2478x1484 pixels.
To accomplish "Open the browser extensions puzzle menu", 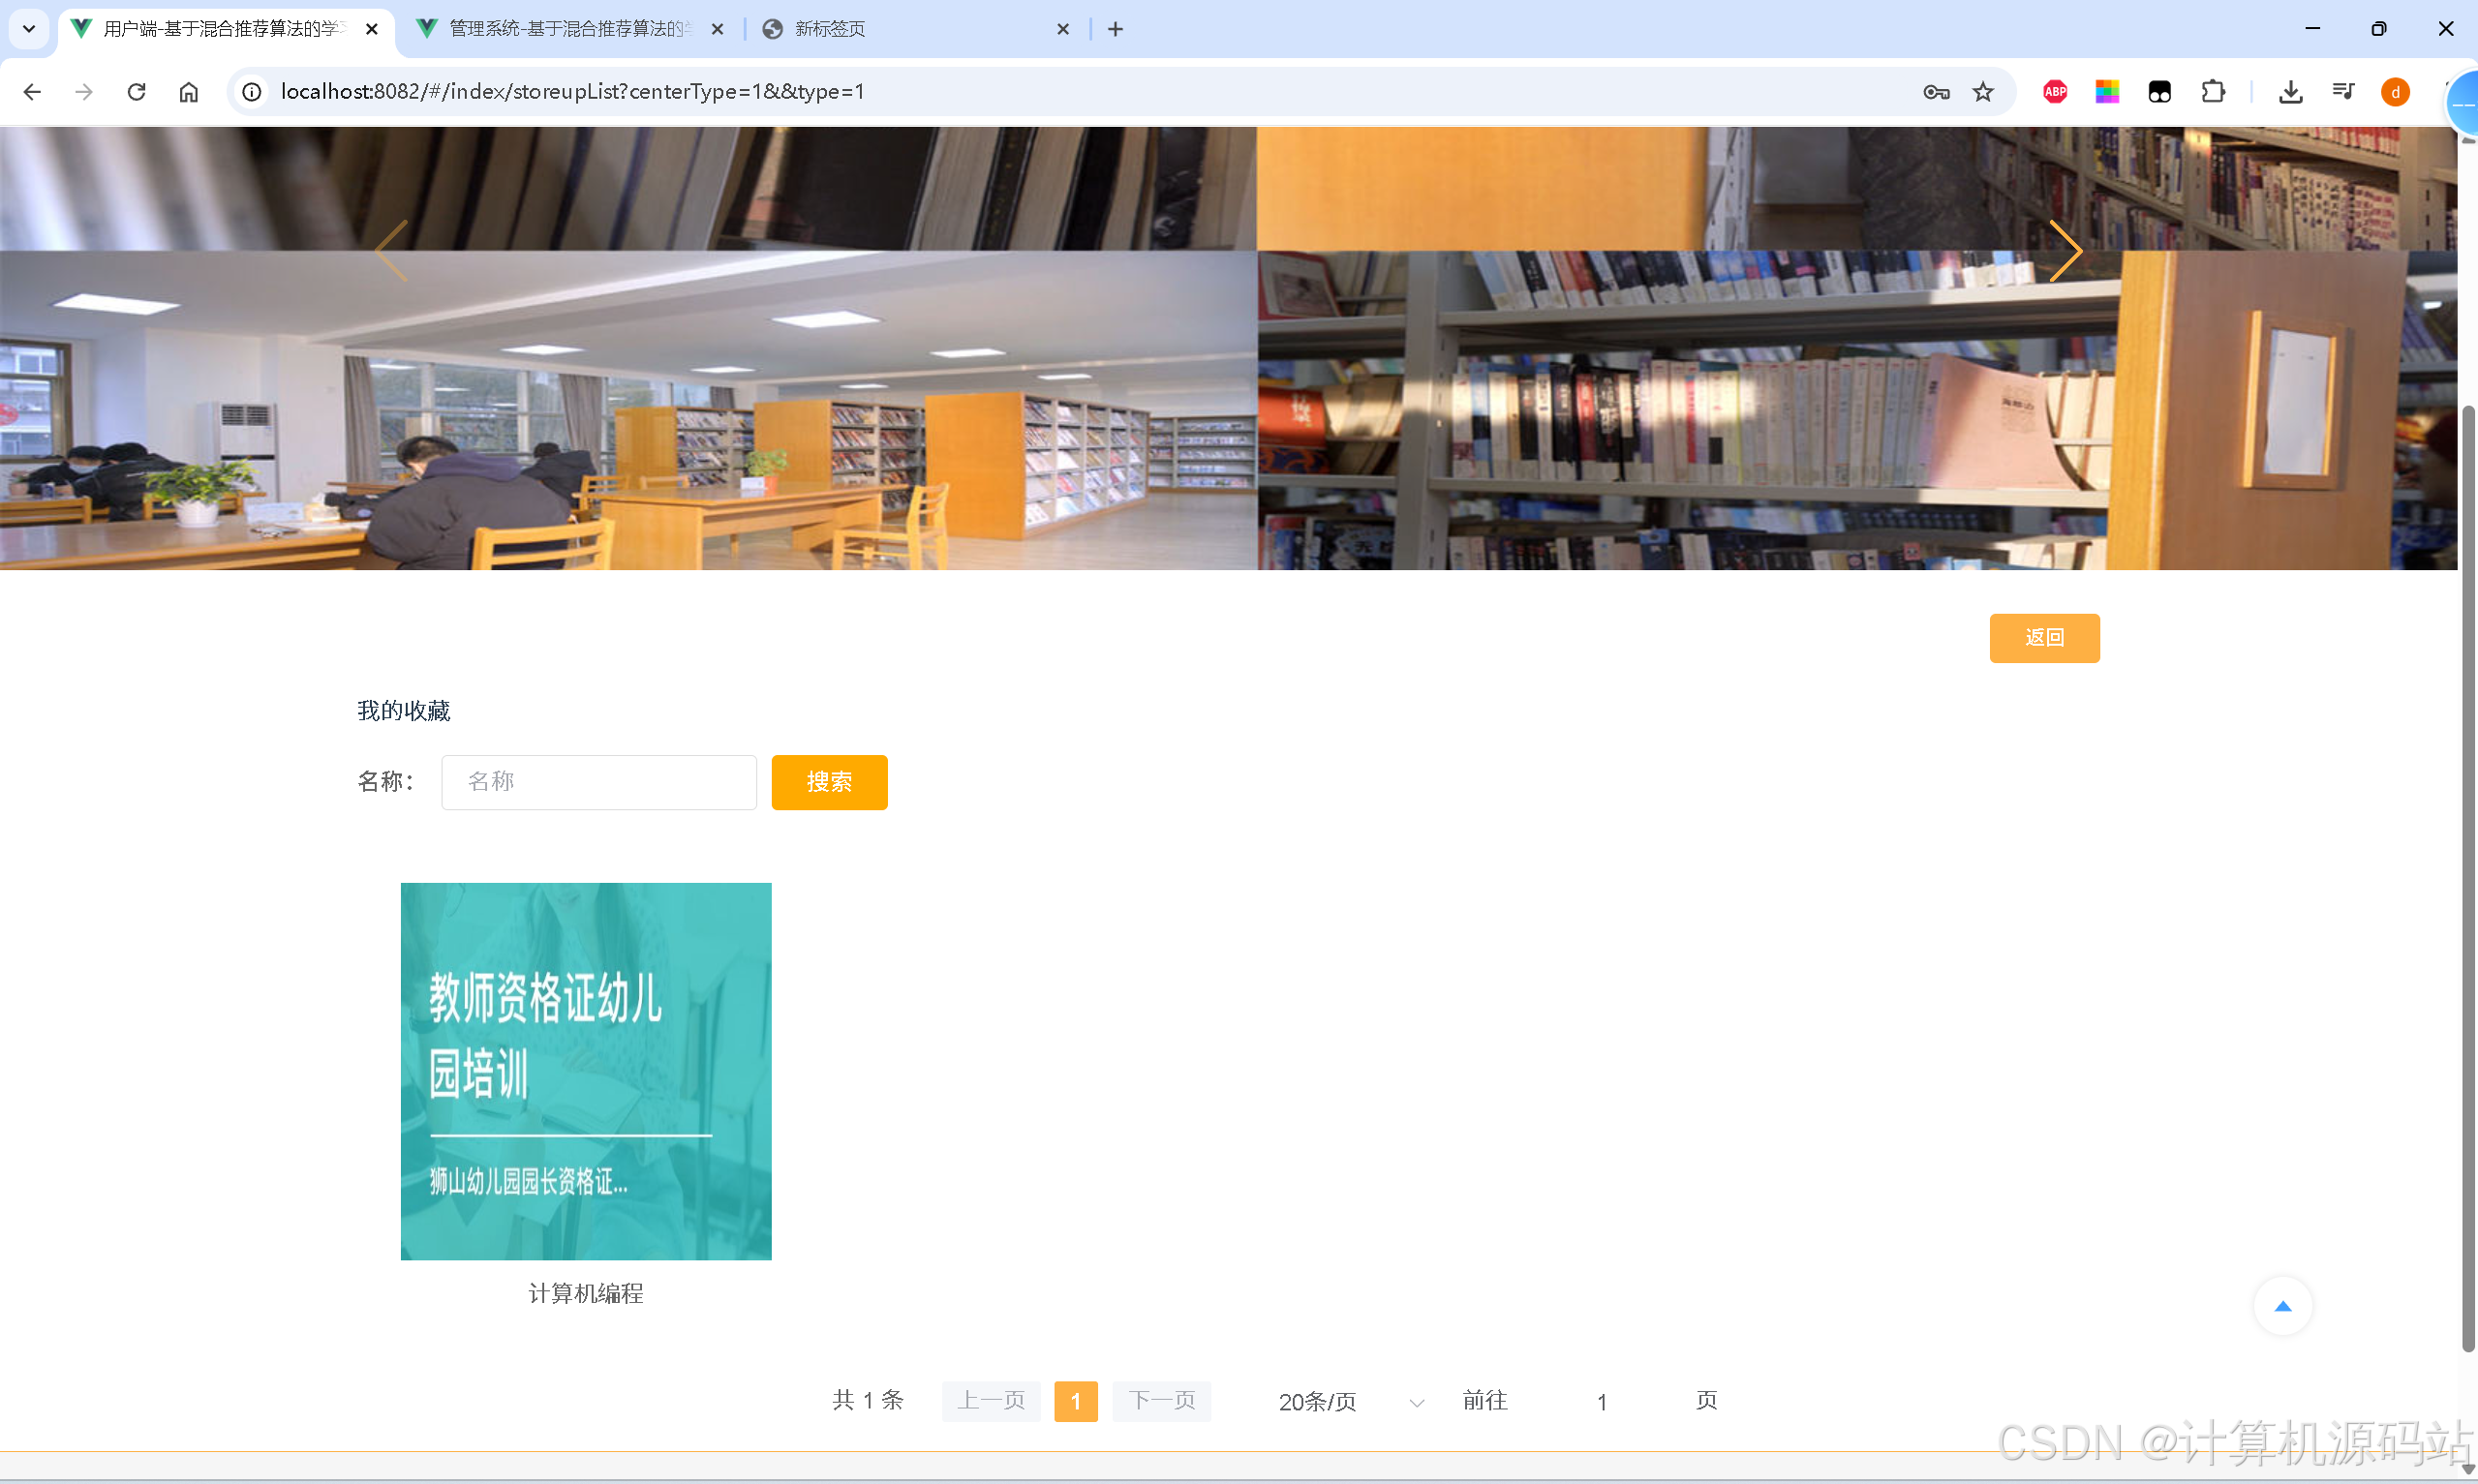I will click(x=2213, y=91).
